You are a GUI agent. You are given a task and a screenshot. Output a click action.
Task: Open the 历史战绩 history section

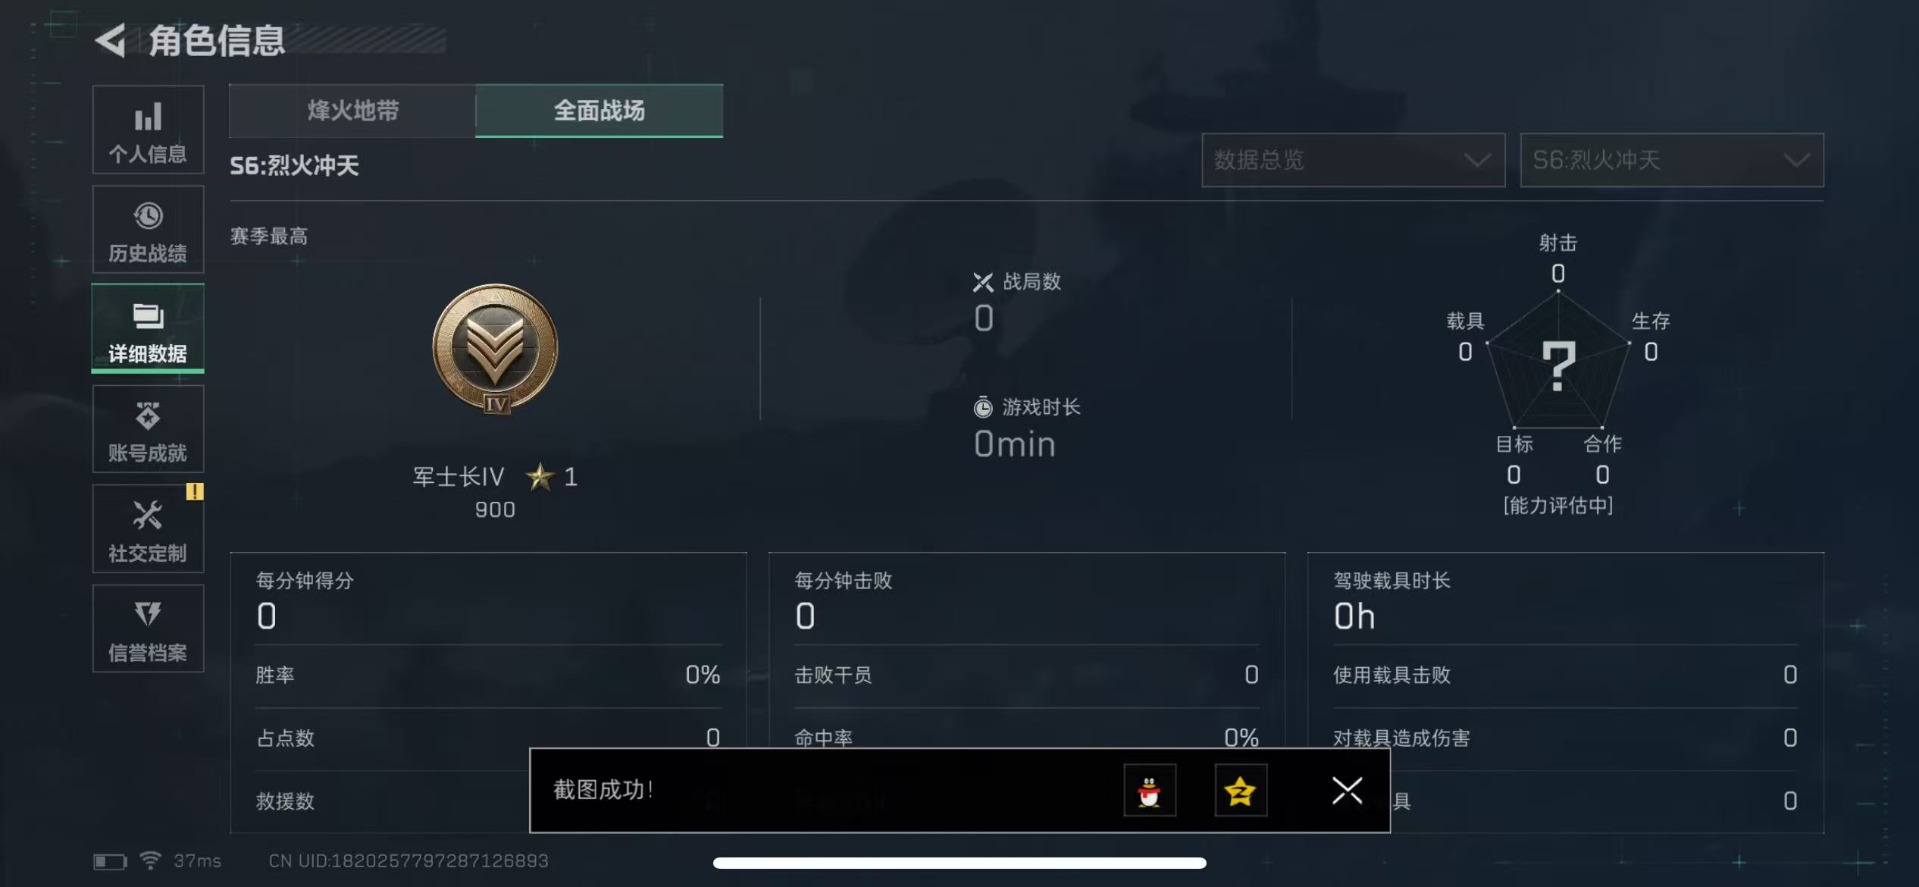point(148,230)
